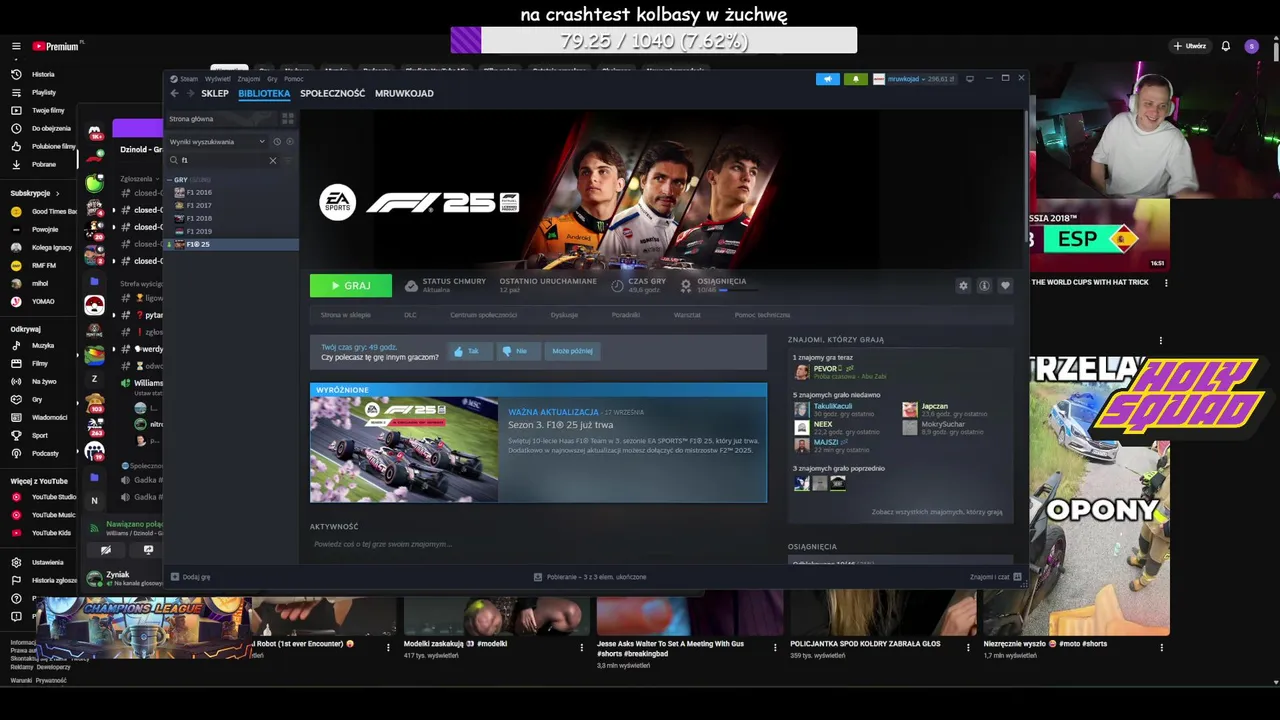Open the MRUWKOJAD profile tab
The width and height of the screenshot is (1280, 720).
coord(404,93)
